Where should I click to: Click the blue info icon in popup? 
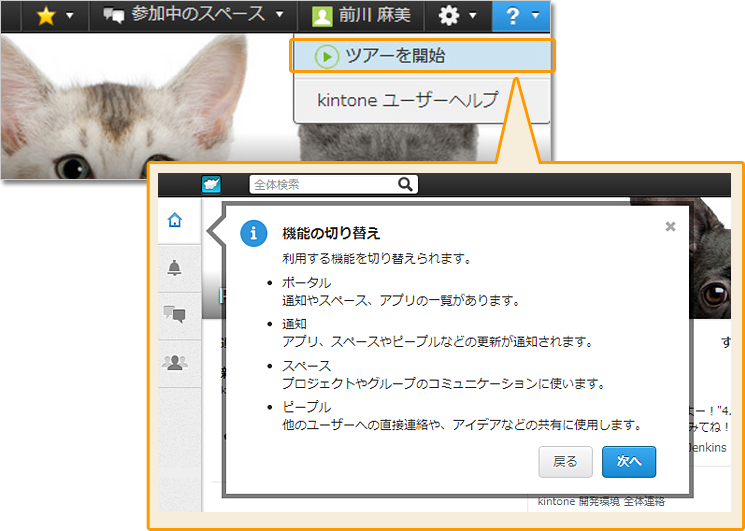254,234
